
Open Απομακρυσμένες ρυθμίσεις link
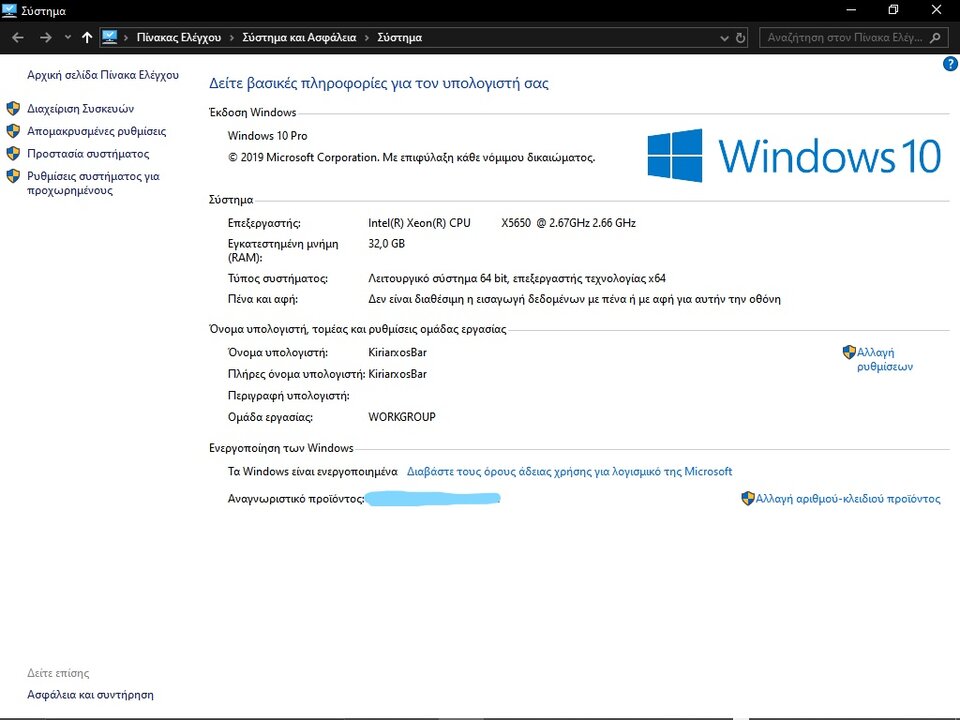[x=96, y=132]
